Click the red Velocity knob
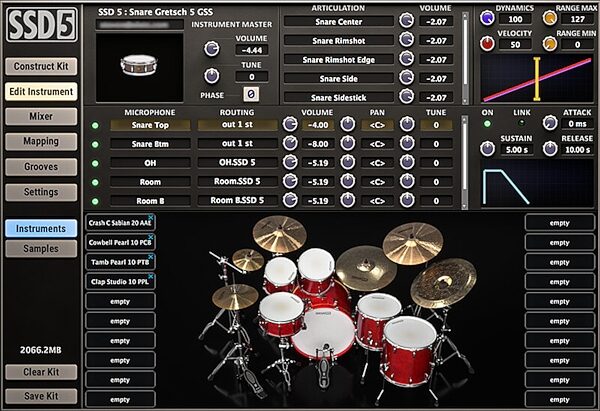 coord(488,44)
